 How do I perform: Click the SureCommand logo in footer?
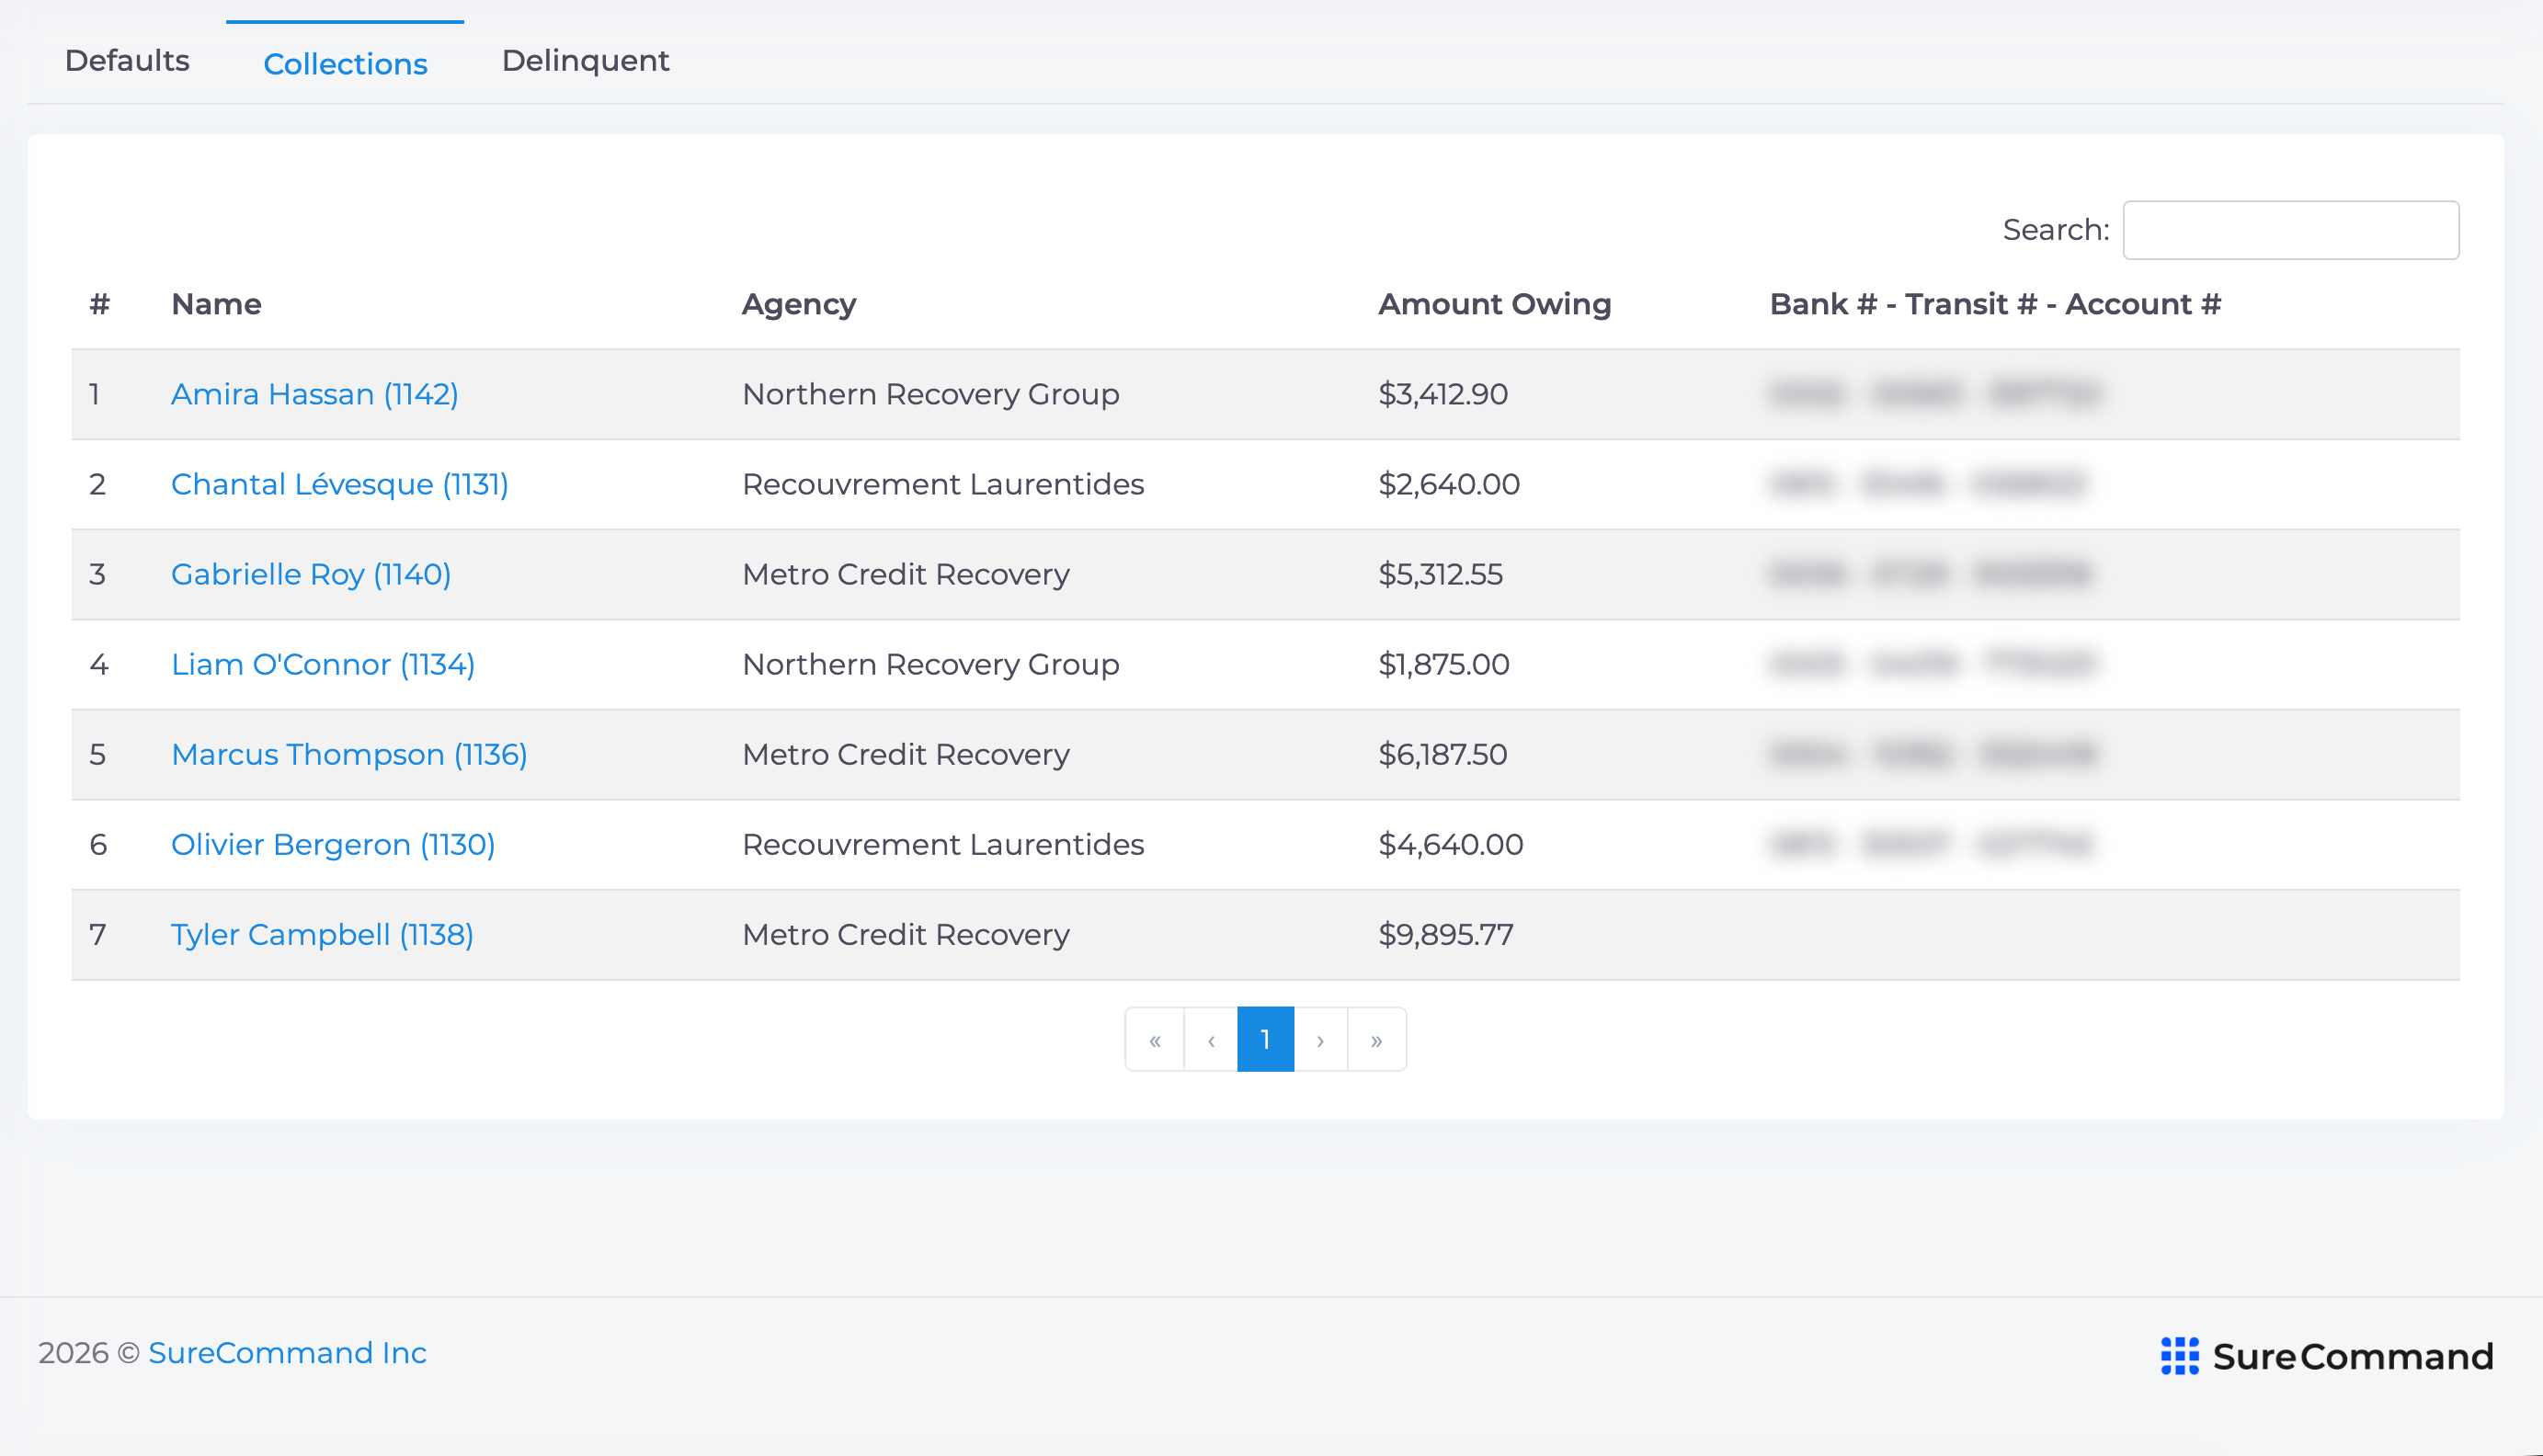[2327, 1356]
